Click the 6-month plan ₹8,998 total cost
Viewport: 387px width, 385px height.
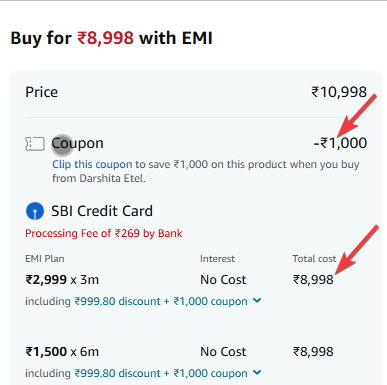tap(313, 352)
